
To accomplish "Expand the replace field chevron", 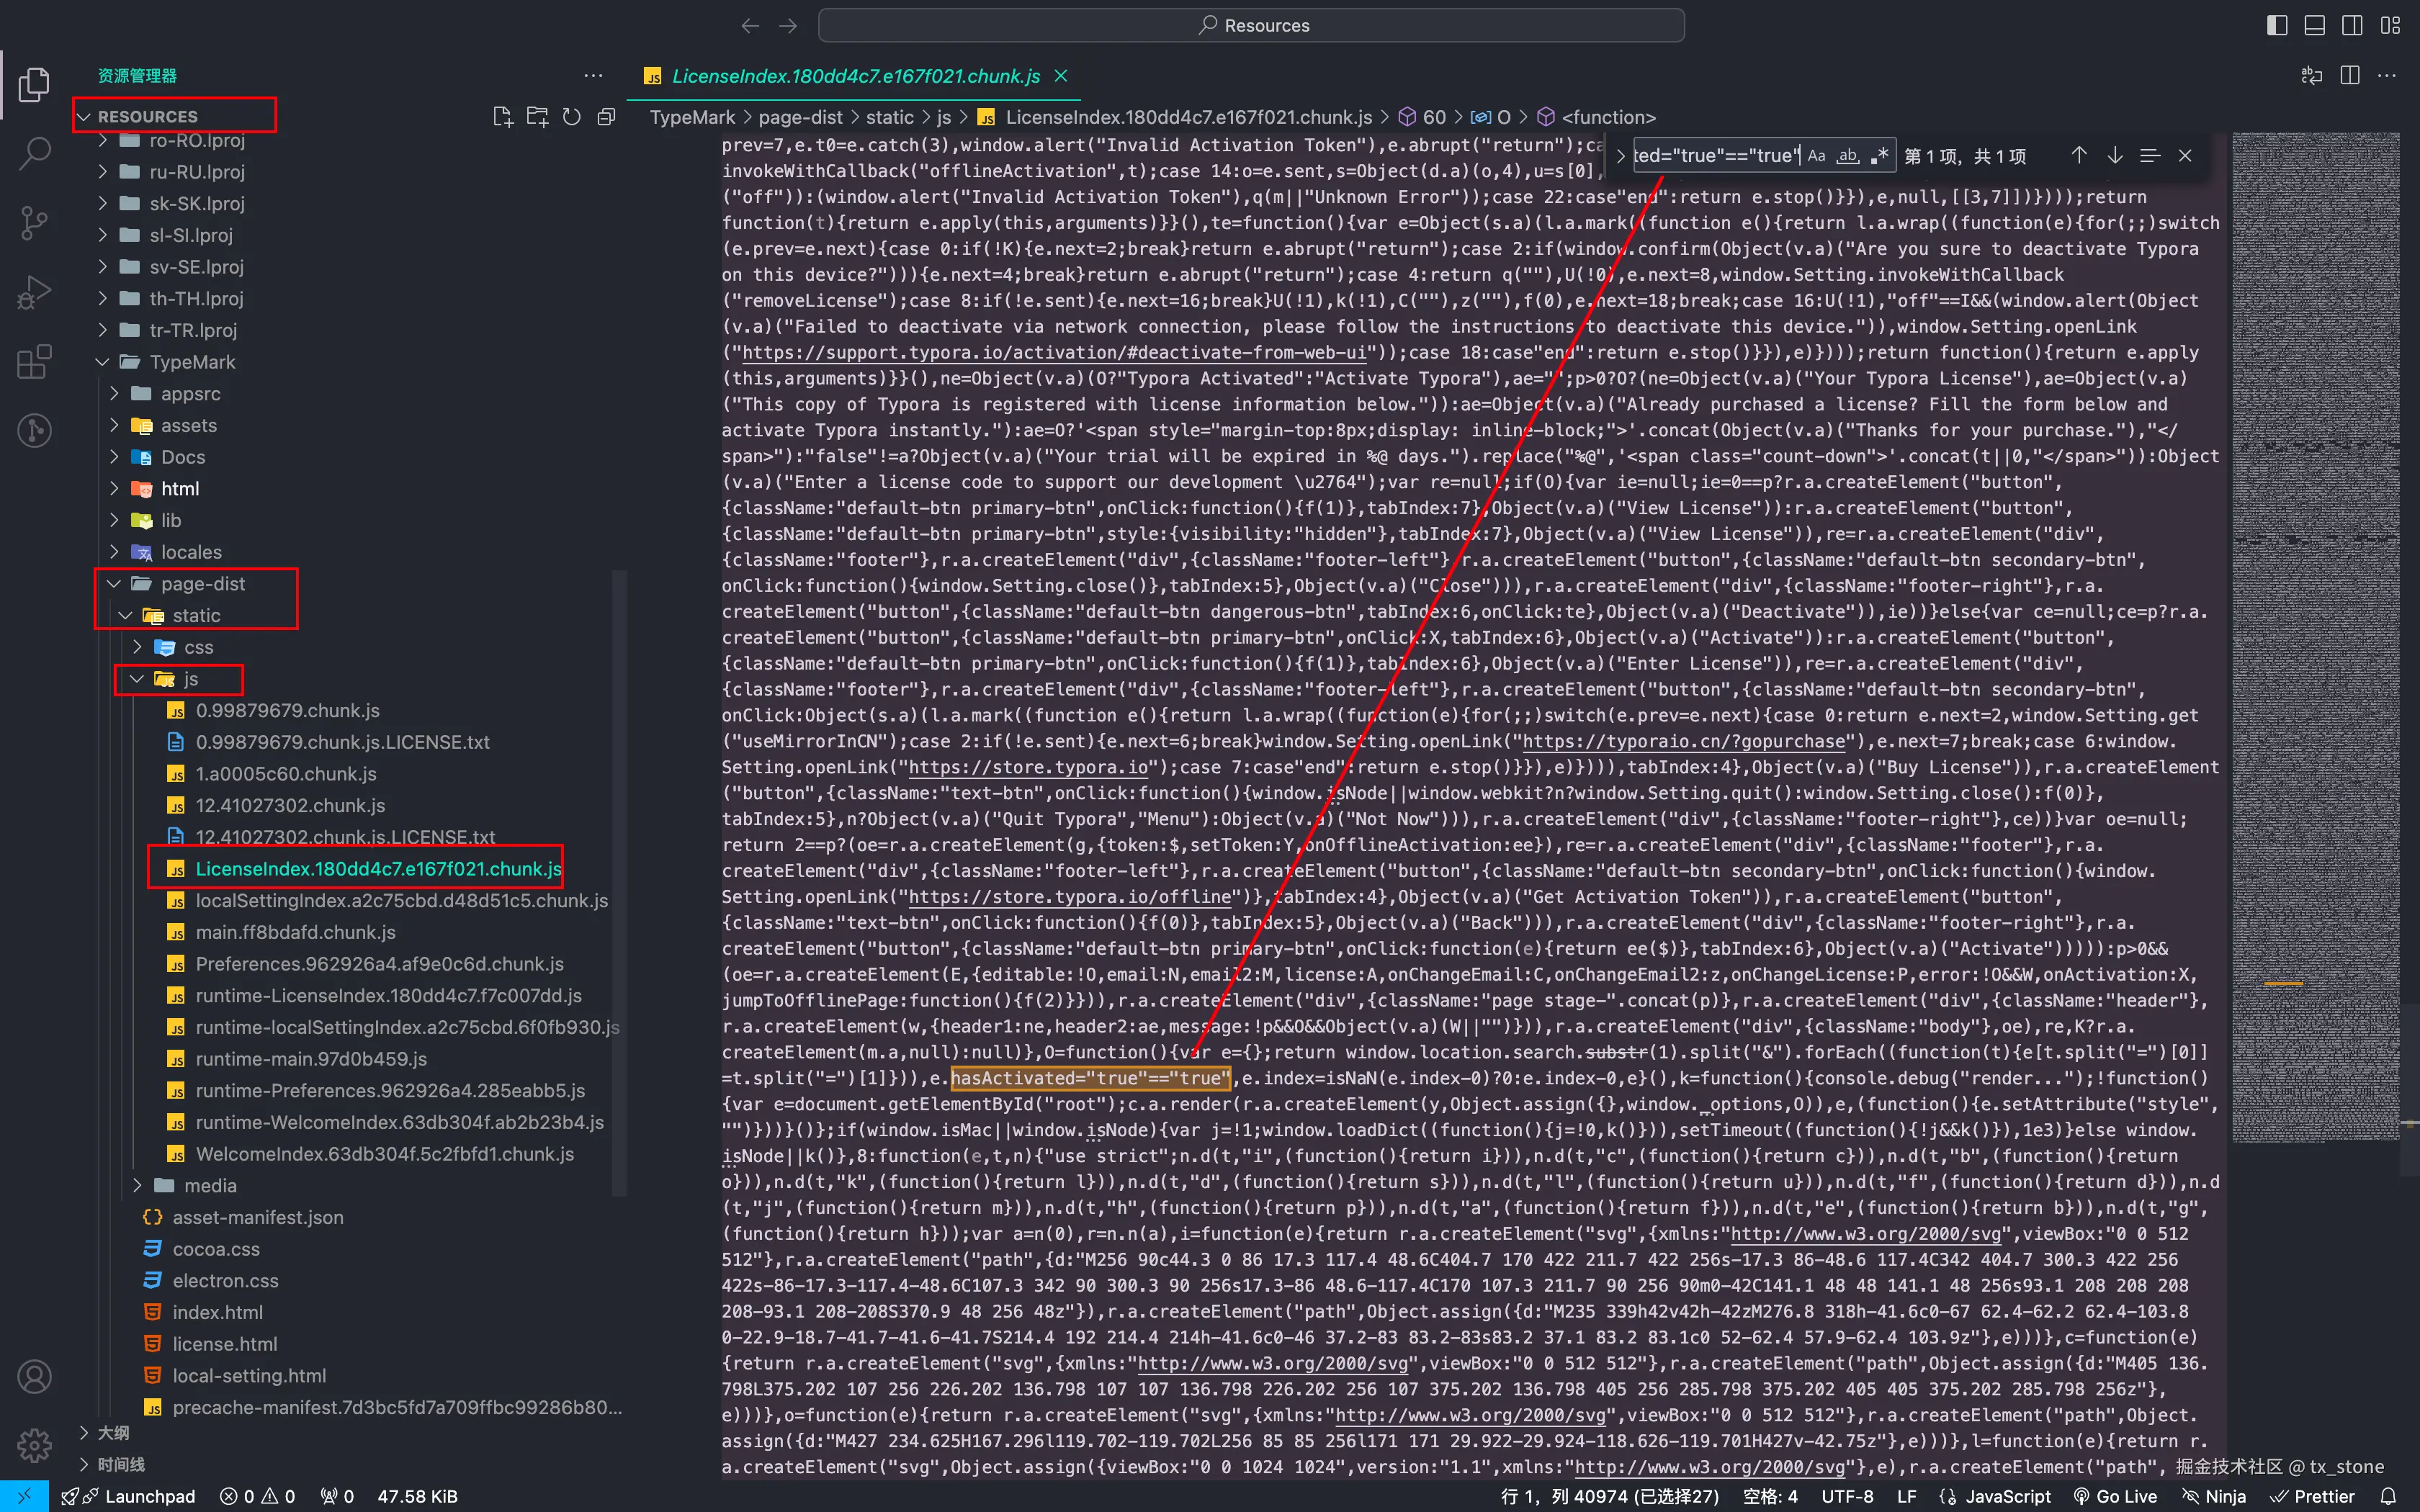I will [x=1620, y=156].
